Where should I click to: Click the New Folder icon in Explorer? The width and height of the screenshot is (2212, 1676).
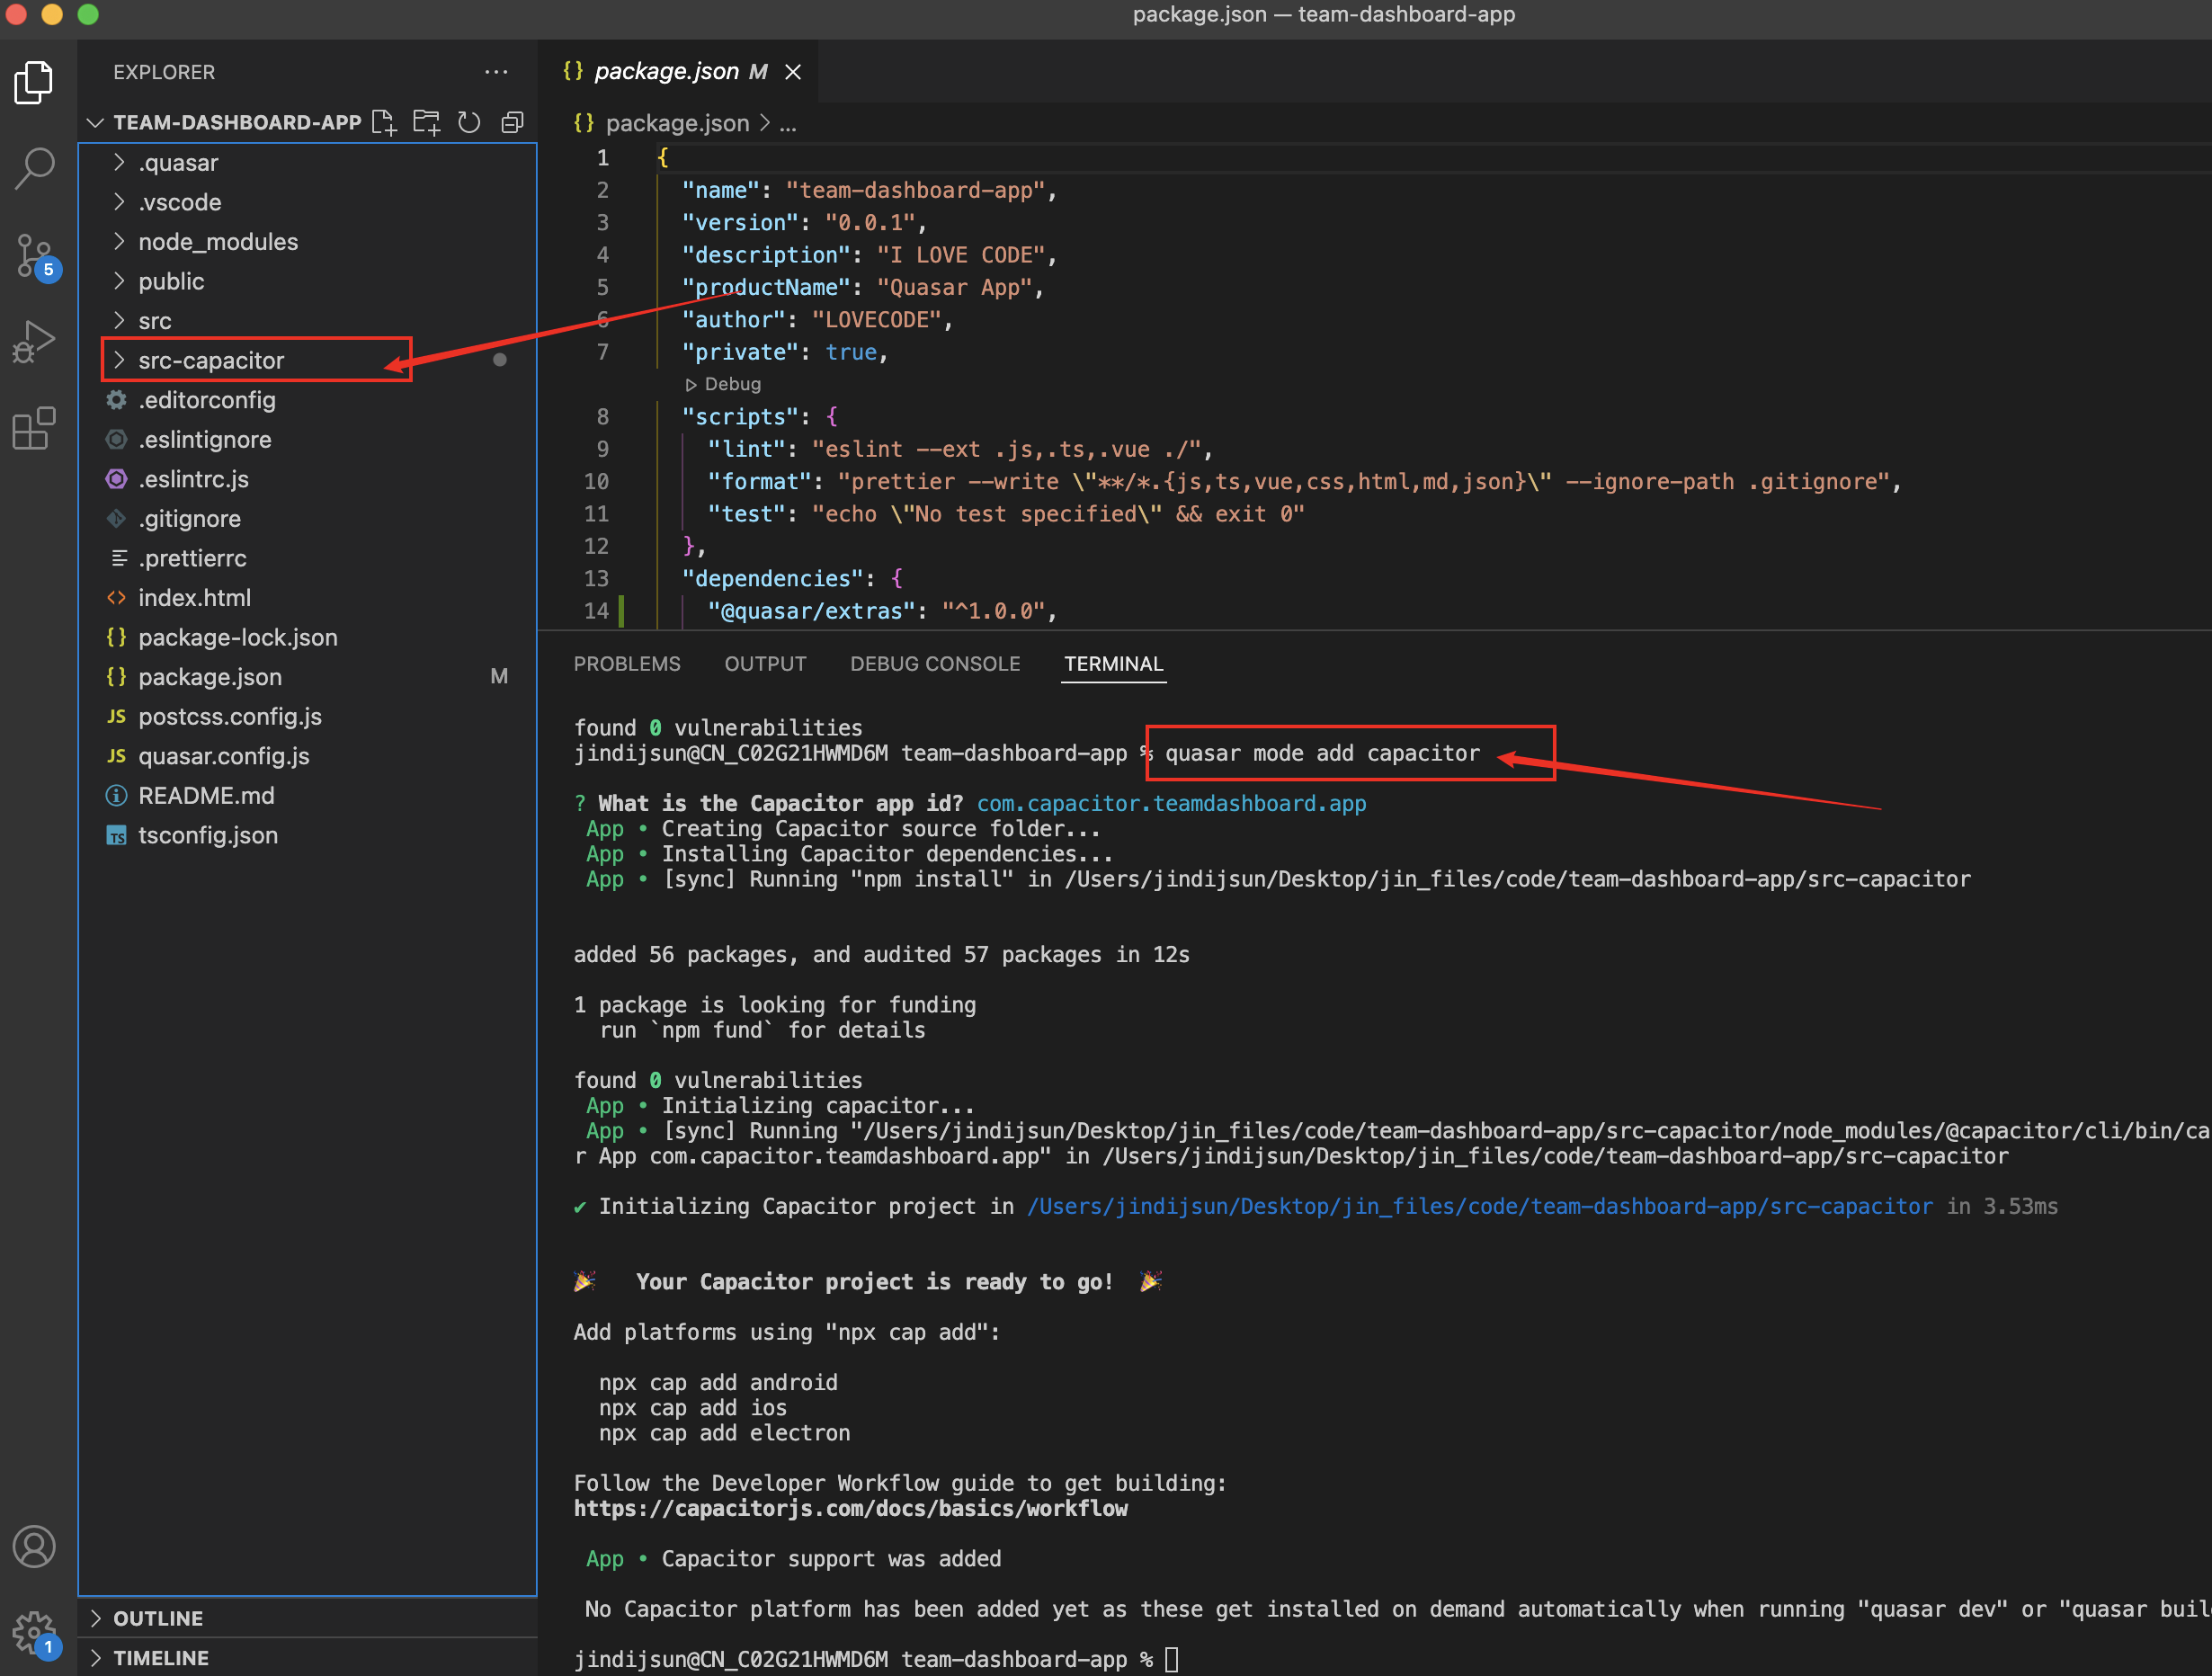427,123
